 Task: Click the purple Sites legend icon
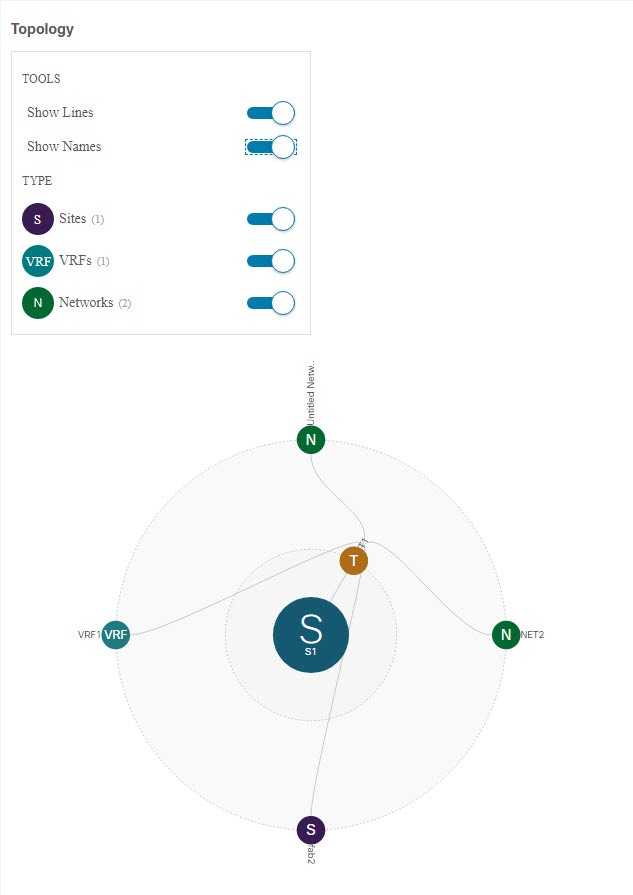(38, 219)
